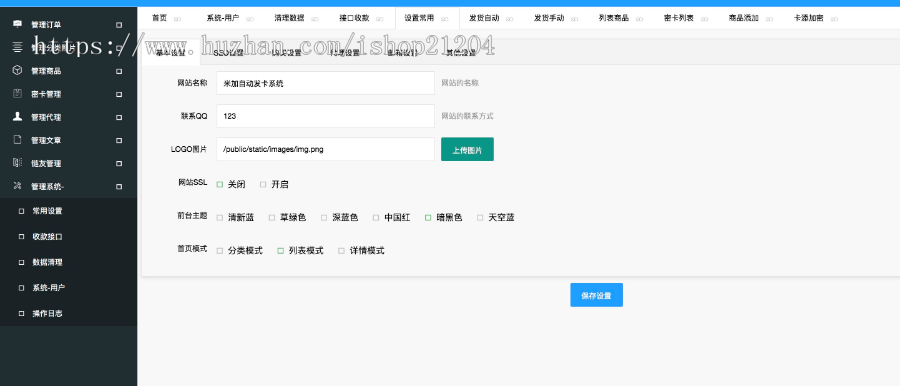Switch to the 系统-用户 tab
Screen dimensions: 900x386
223,18
